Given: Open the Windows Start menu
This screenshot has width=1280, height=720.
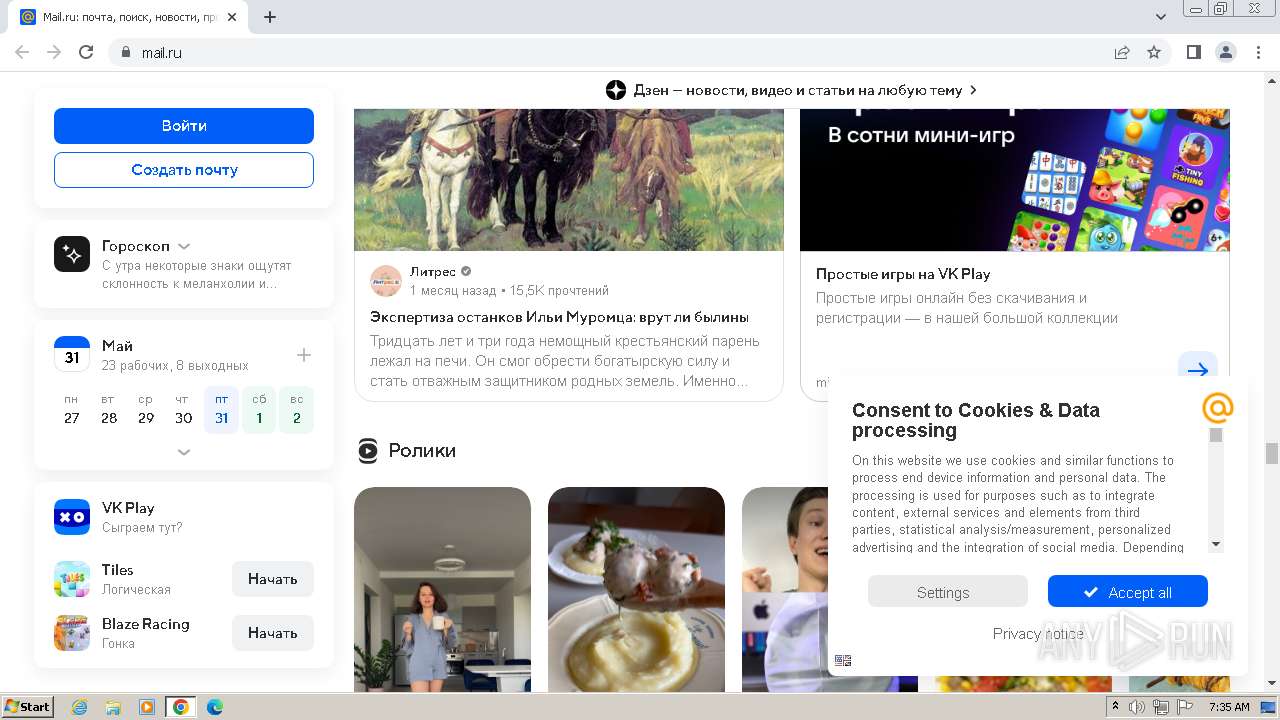Looking at the screenshot, I should point(27,707).
